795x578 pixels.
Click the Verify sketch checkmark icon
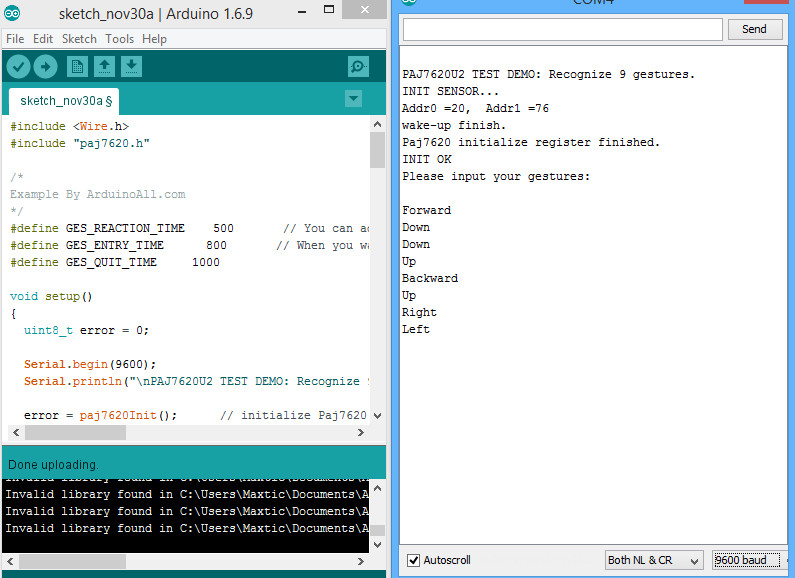point(18,66)
